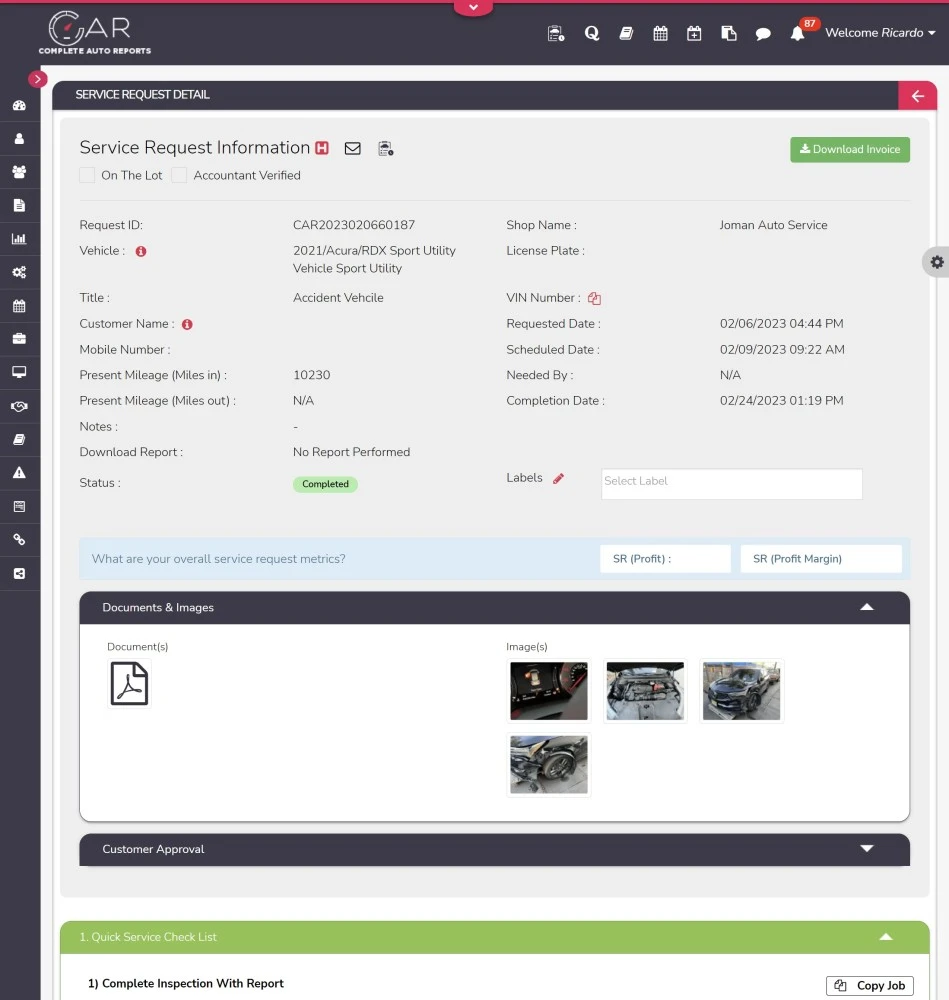The image size is (949, 1000).
Task: Collapse the Quick Service Check List section
Action: (885, 937)
